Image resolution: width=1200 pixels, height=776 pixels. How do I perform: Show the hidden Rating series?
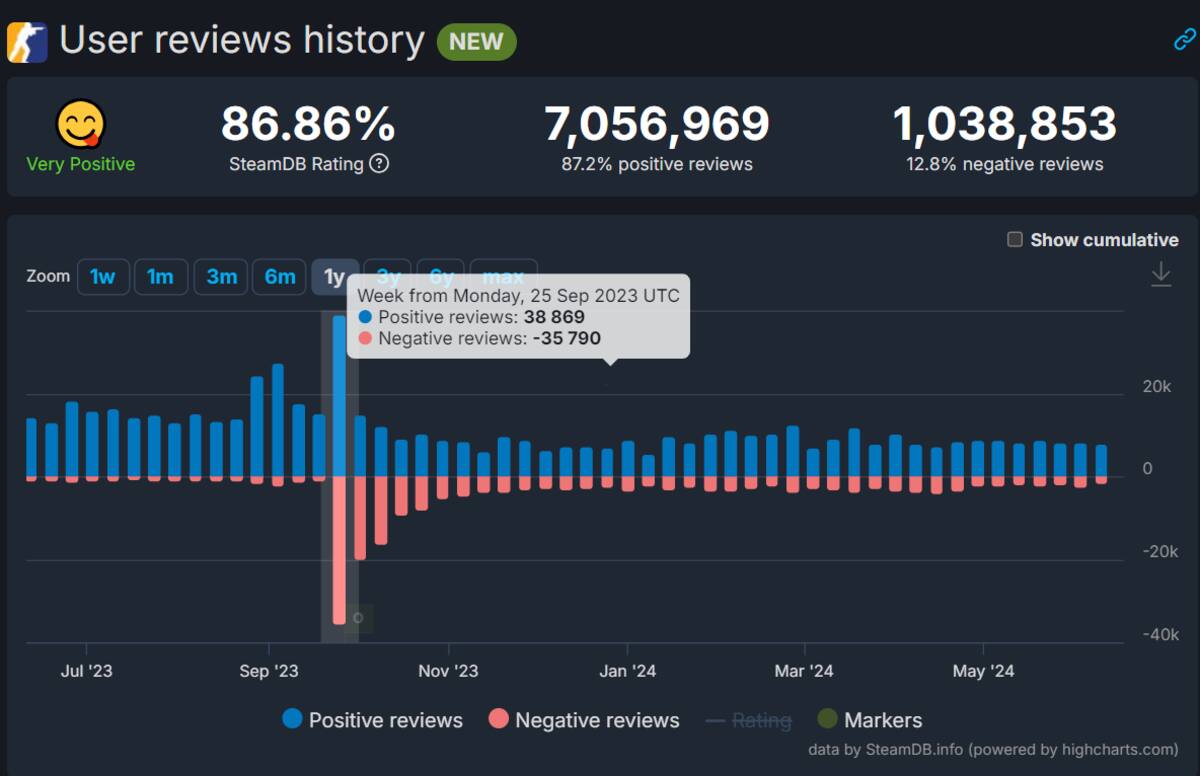point(749,720)
